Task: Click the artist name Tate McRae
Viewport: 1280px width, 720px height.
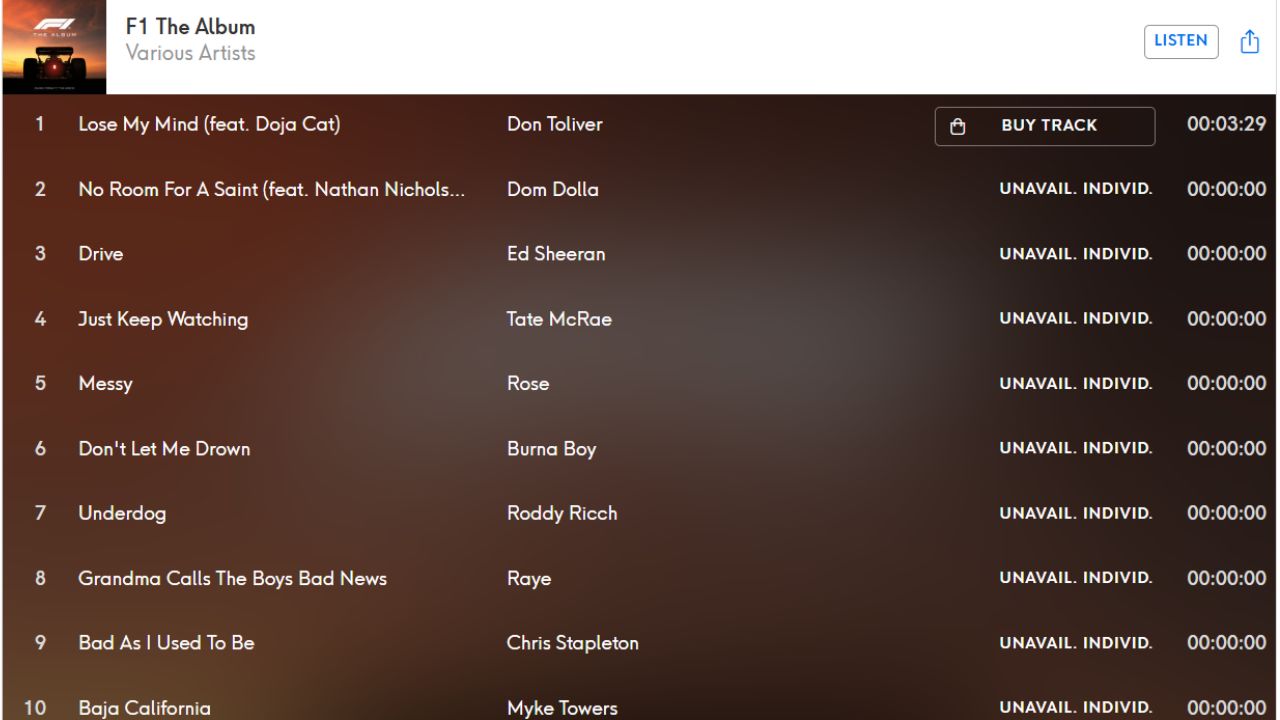Action: coord(559,319)
